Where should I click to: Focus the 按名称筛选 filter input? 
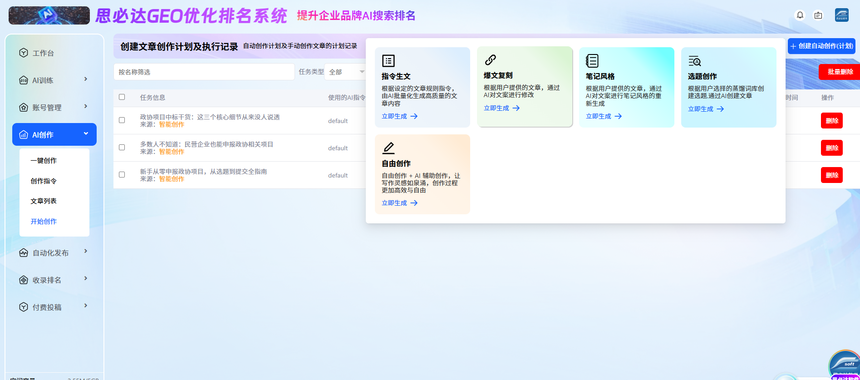(204, 72)
